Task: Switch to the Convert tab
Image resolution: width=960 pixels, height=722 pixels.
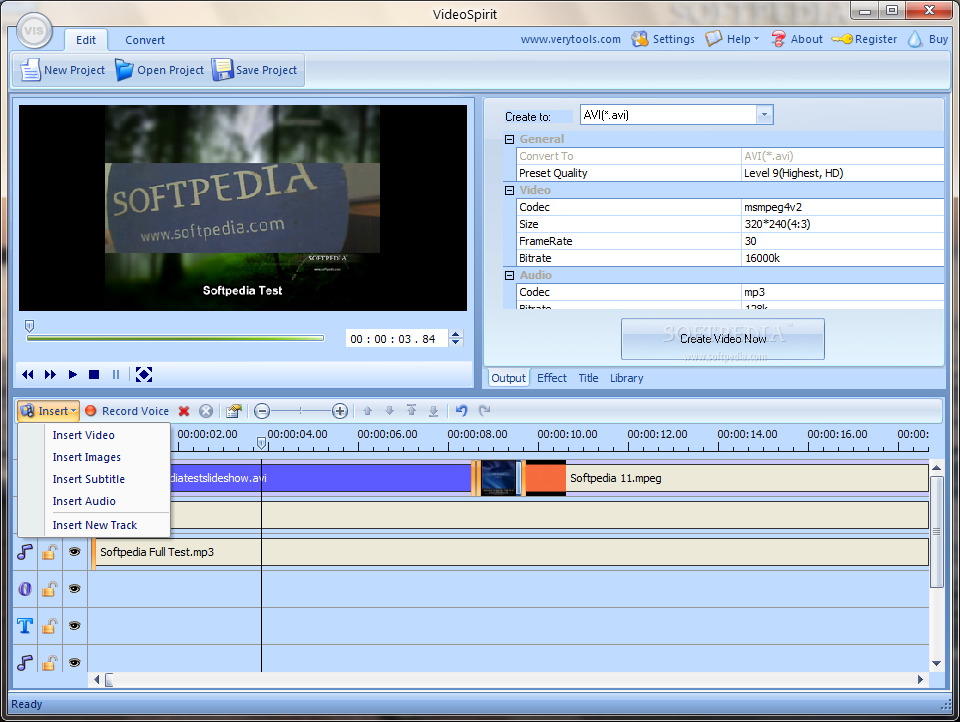Action: 145,40
